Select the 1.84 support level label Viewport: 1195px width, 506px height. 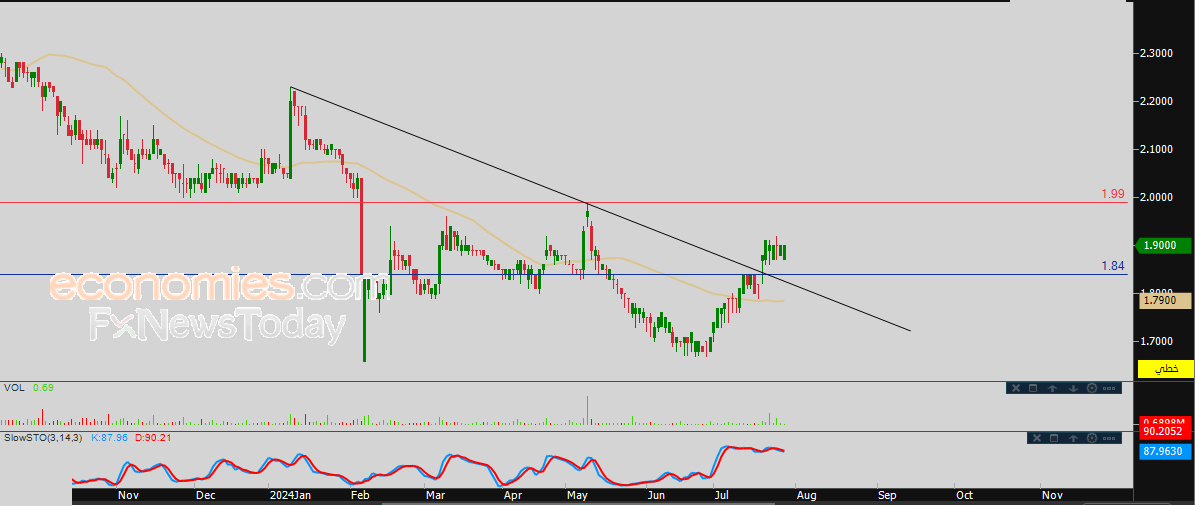tap(1113, 266)
